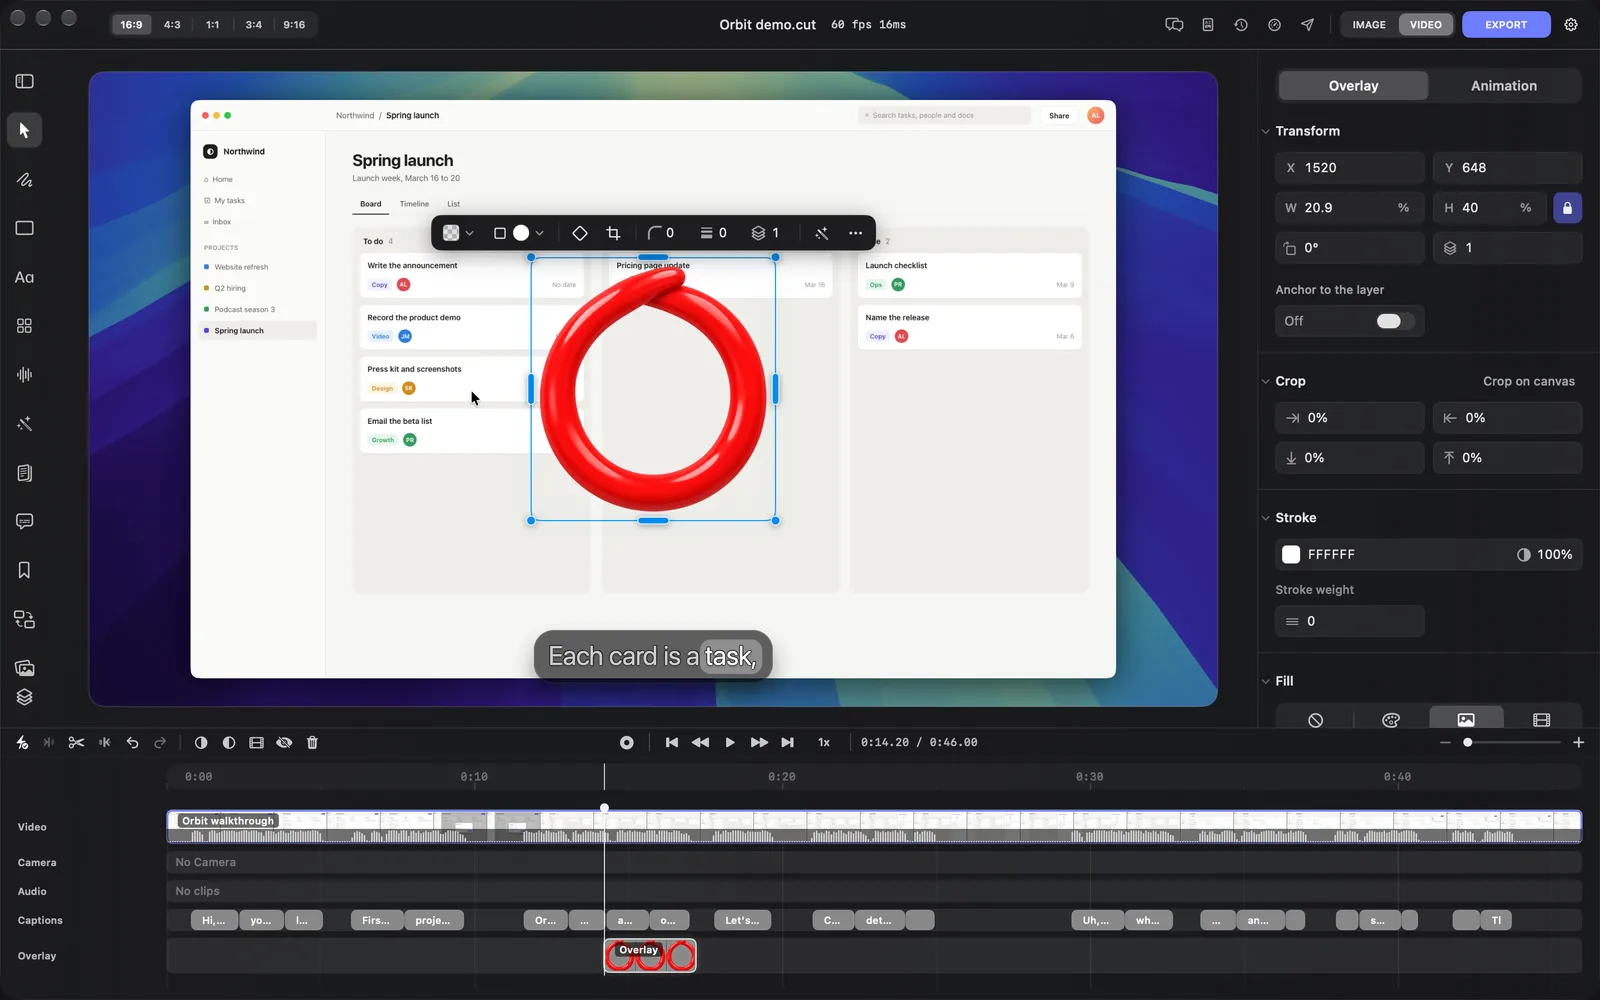Toggle the left sidebar panel icon
Screen dimensions: 1600x1000
coord(24,81)
